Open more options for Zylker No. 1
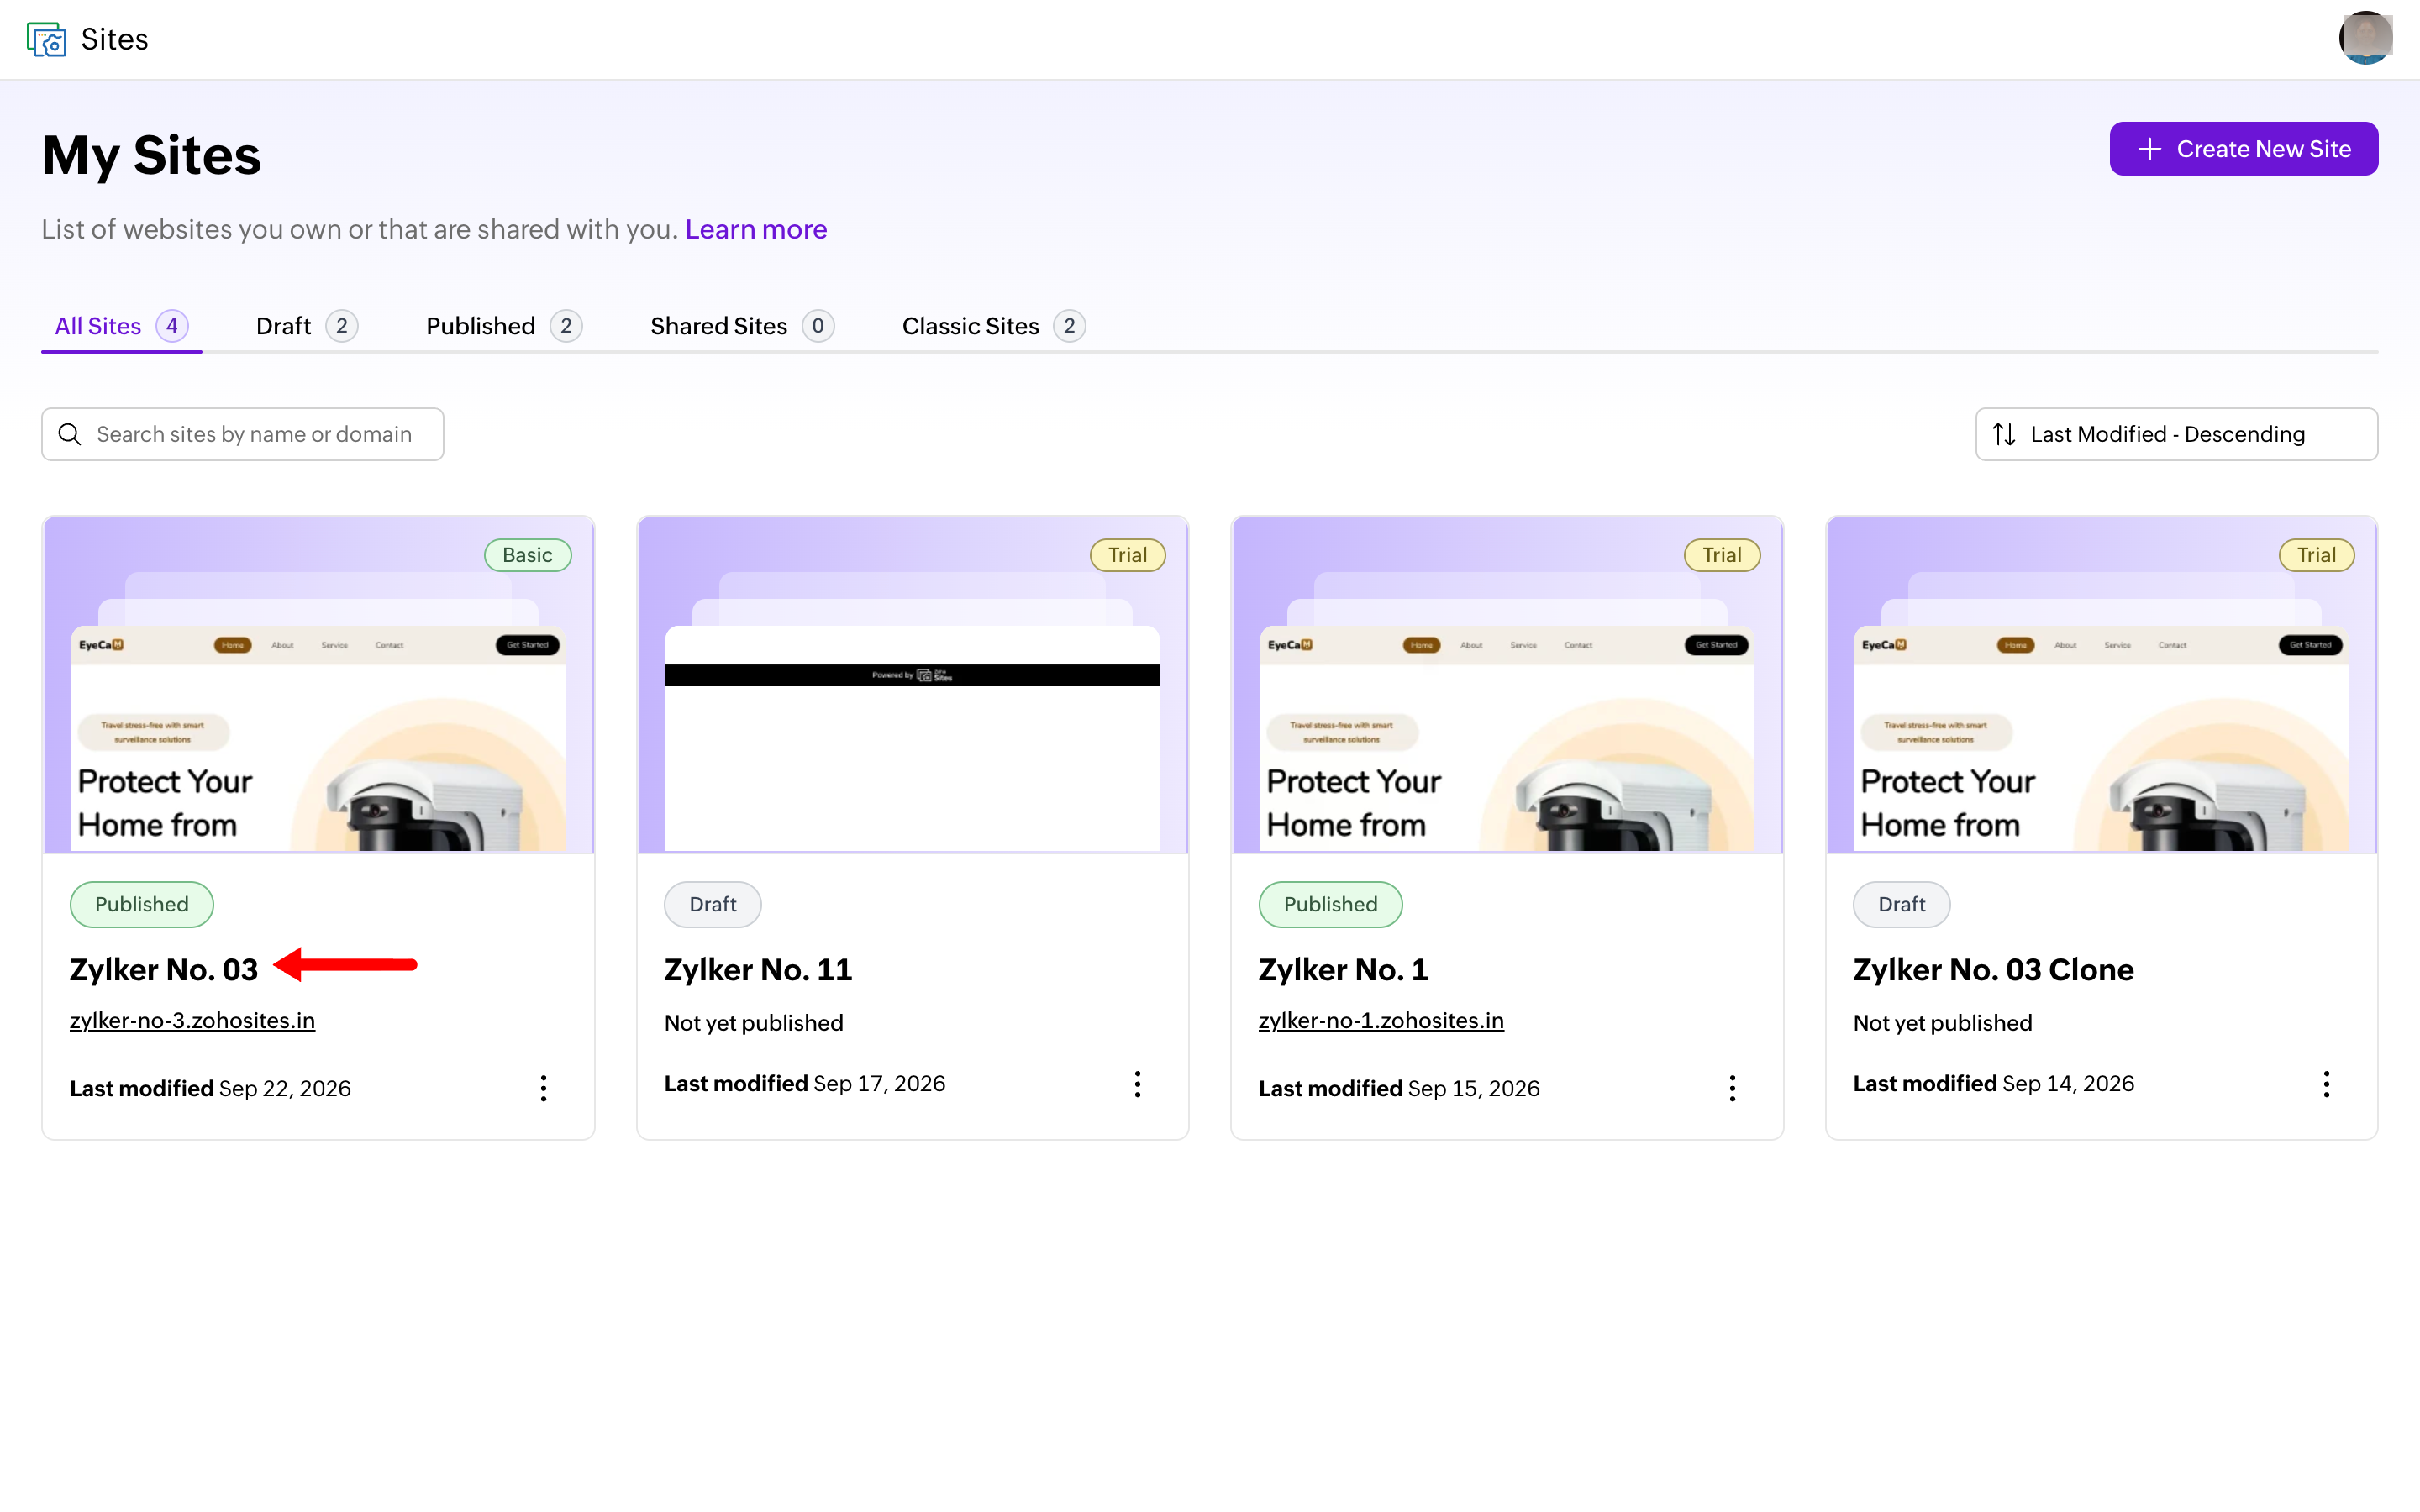2420x1512 pixels. pyautogui.click(x=1732, y=1088)
